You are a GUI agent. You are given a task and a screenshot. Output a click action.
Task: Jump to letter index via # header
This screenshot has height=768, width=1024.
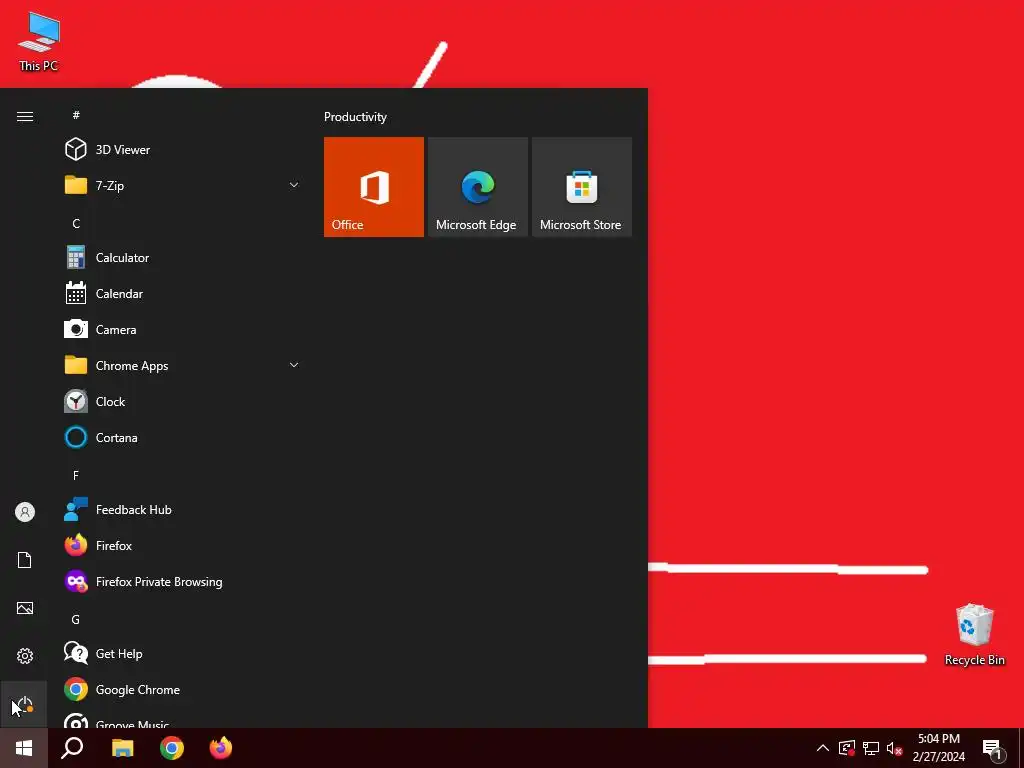pyautogui.click(x=76, y=115)
